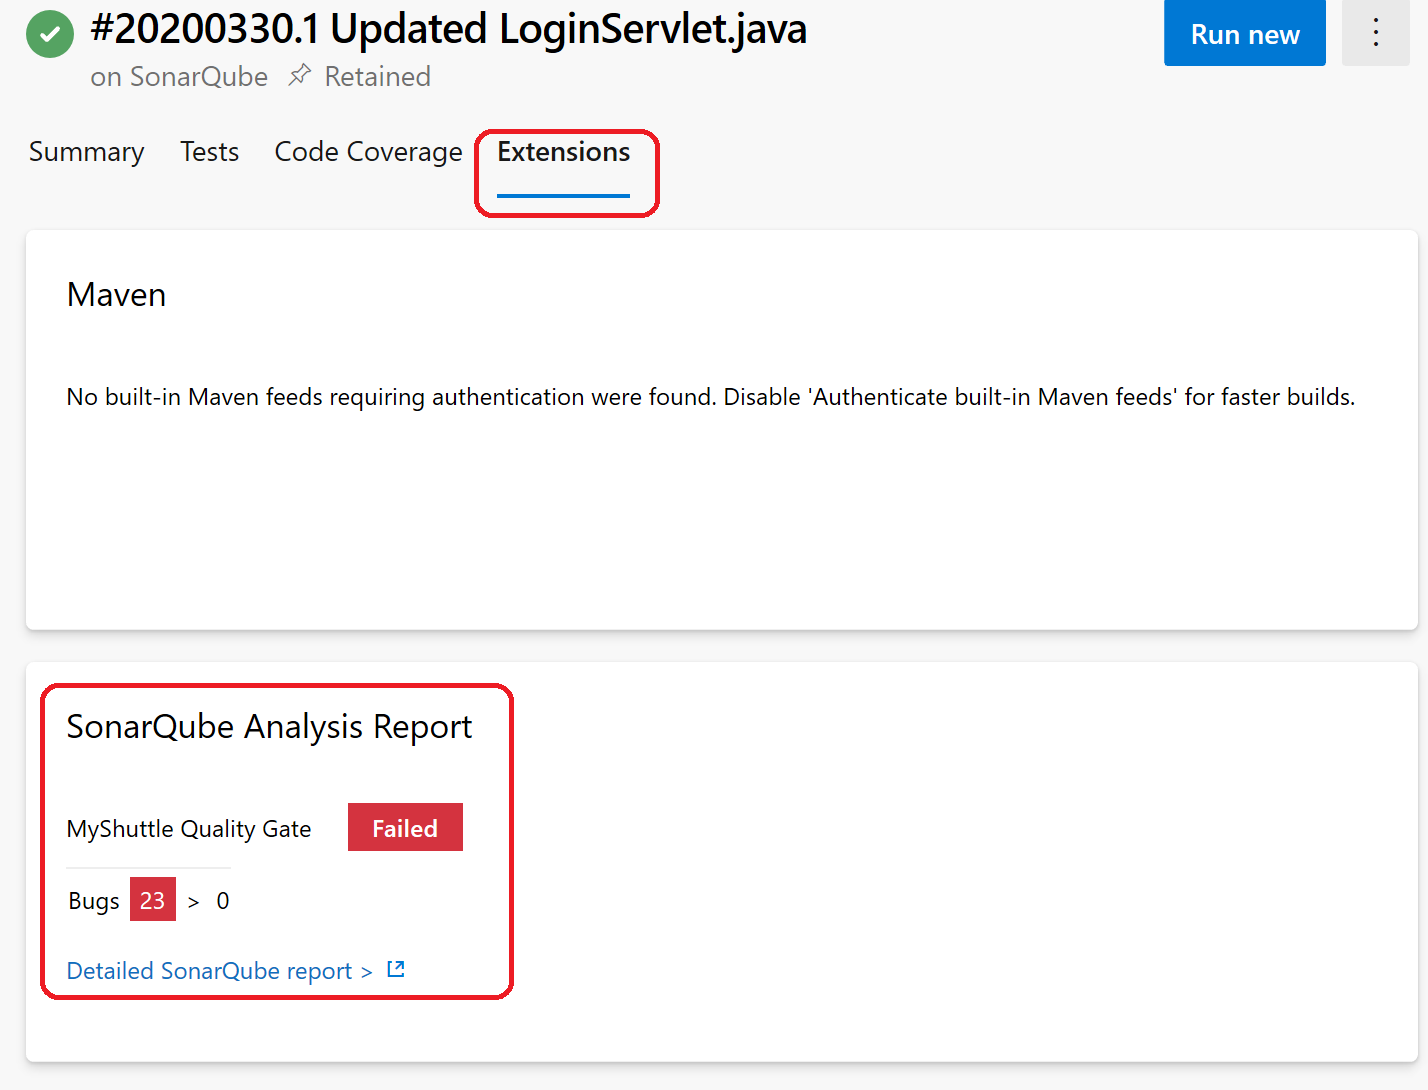Open the Code Coverage tab
This screenshot has height=1090, width=1428.
click(368, 152)
